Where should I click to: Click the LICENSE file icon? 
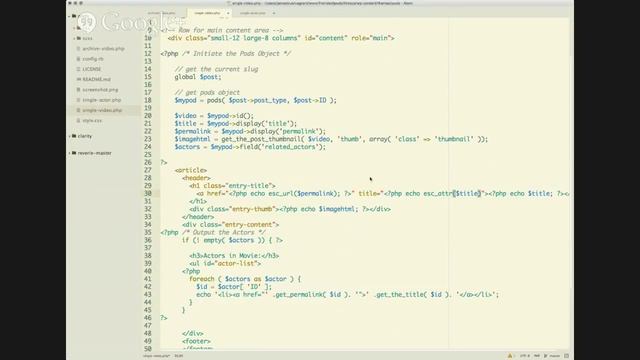(x=78, y=69)
